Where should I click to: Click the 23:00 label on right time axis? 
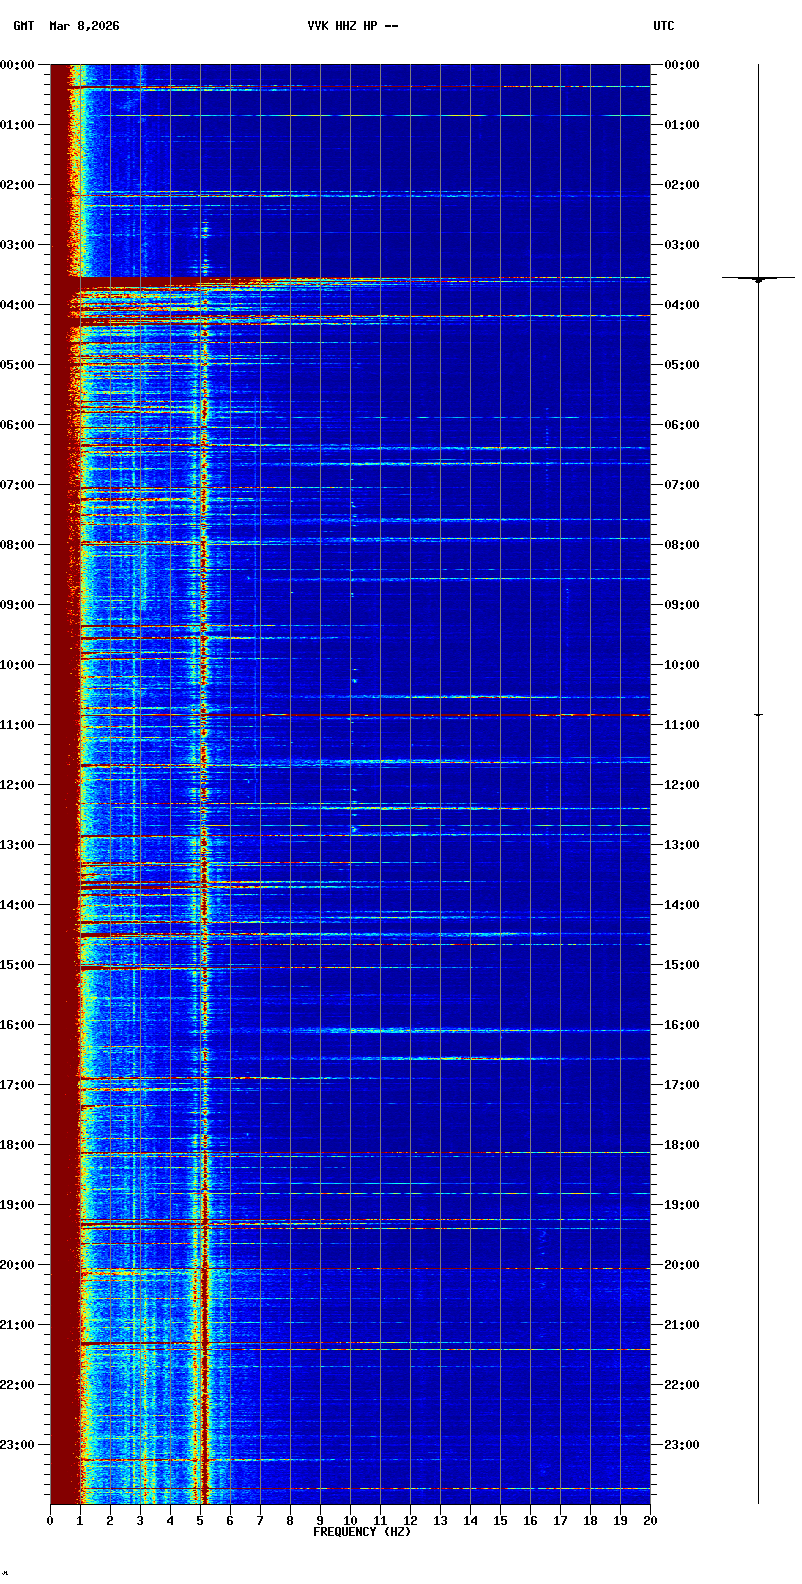point(682,1445)
